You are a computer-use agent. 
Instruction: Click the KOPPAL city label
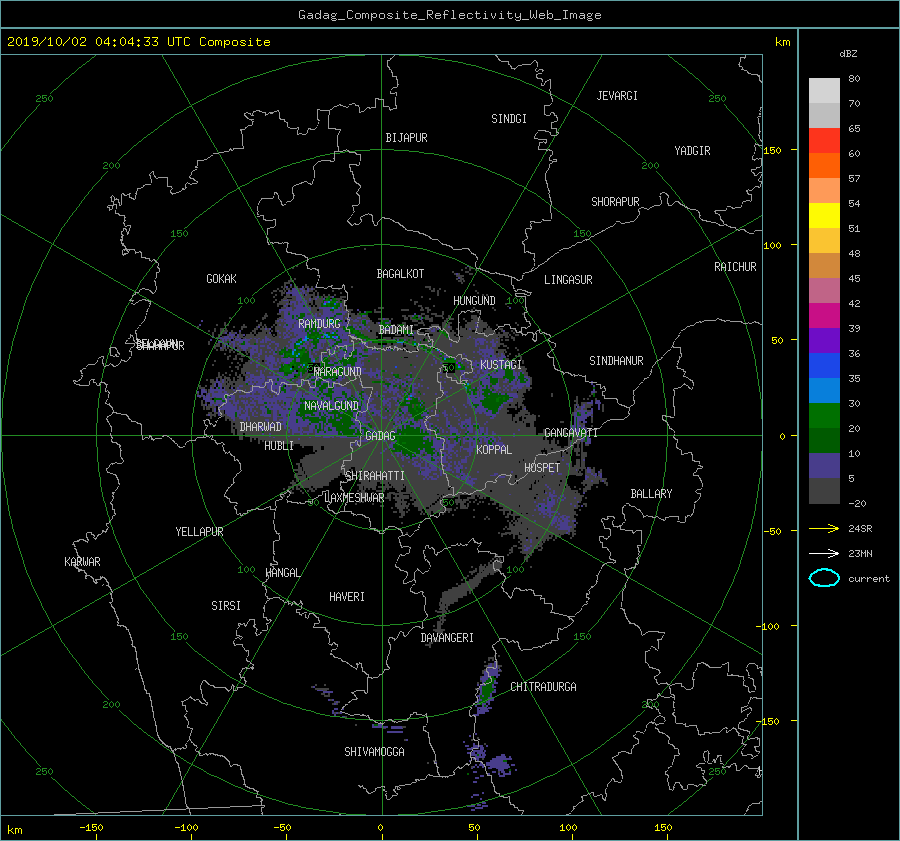click(494, 449)
